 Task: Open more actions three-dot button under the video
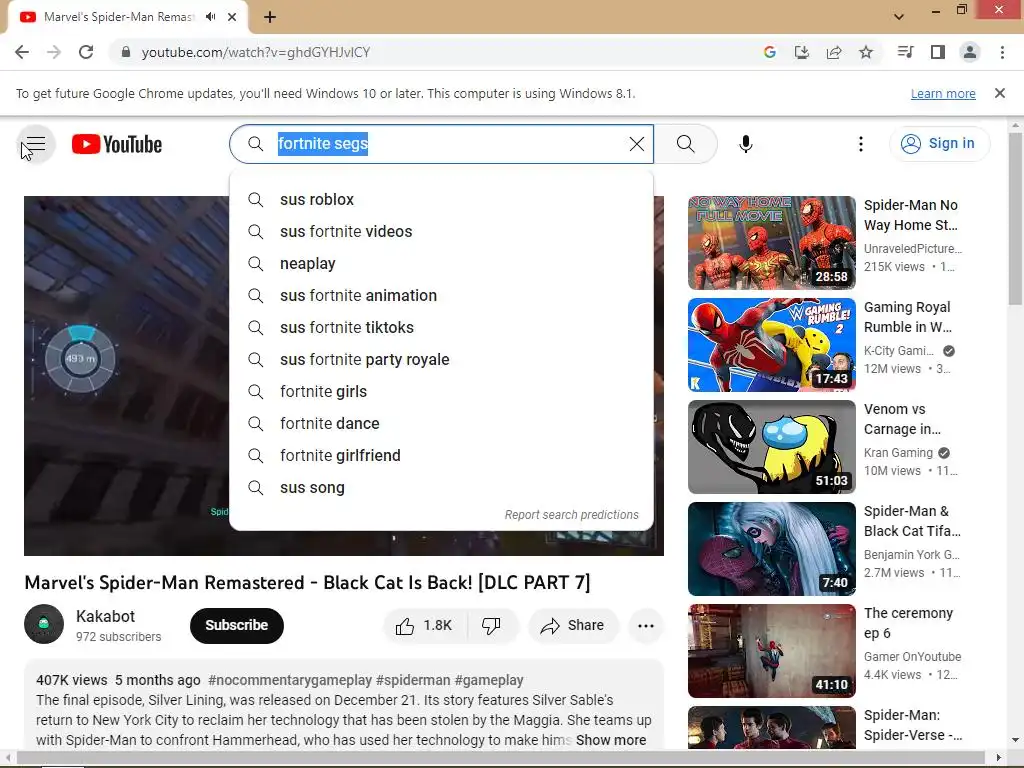point(646,626)
